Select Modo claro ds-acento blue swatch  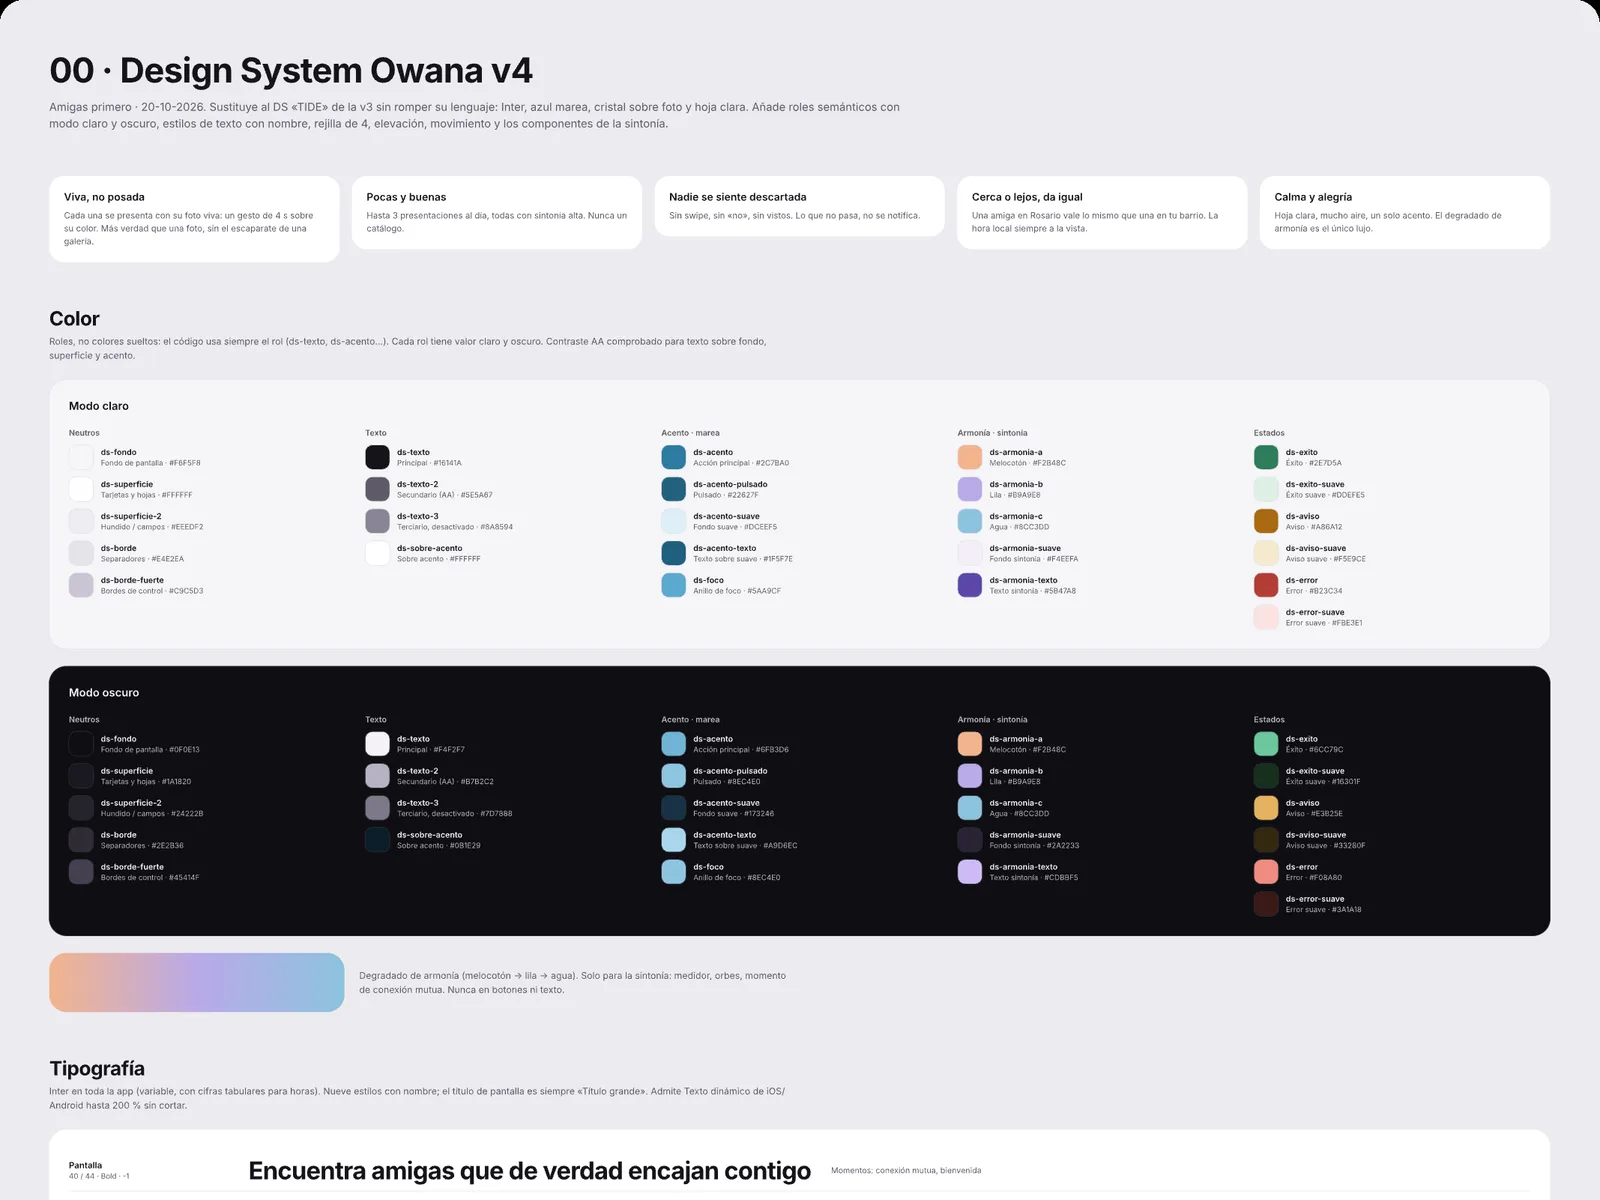tap(673, 457)
